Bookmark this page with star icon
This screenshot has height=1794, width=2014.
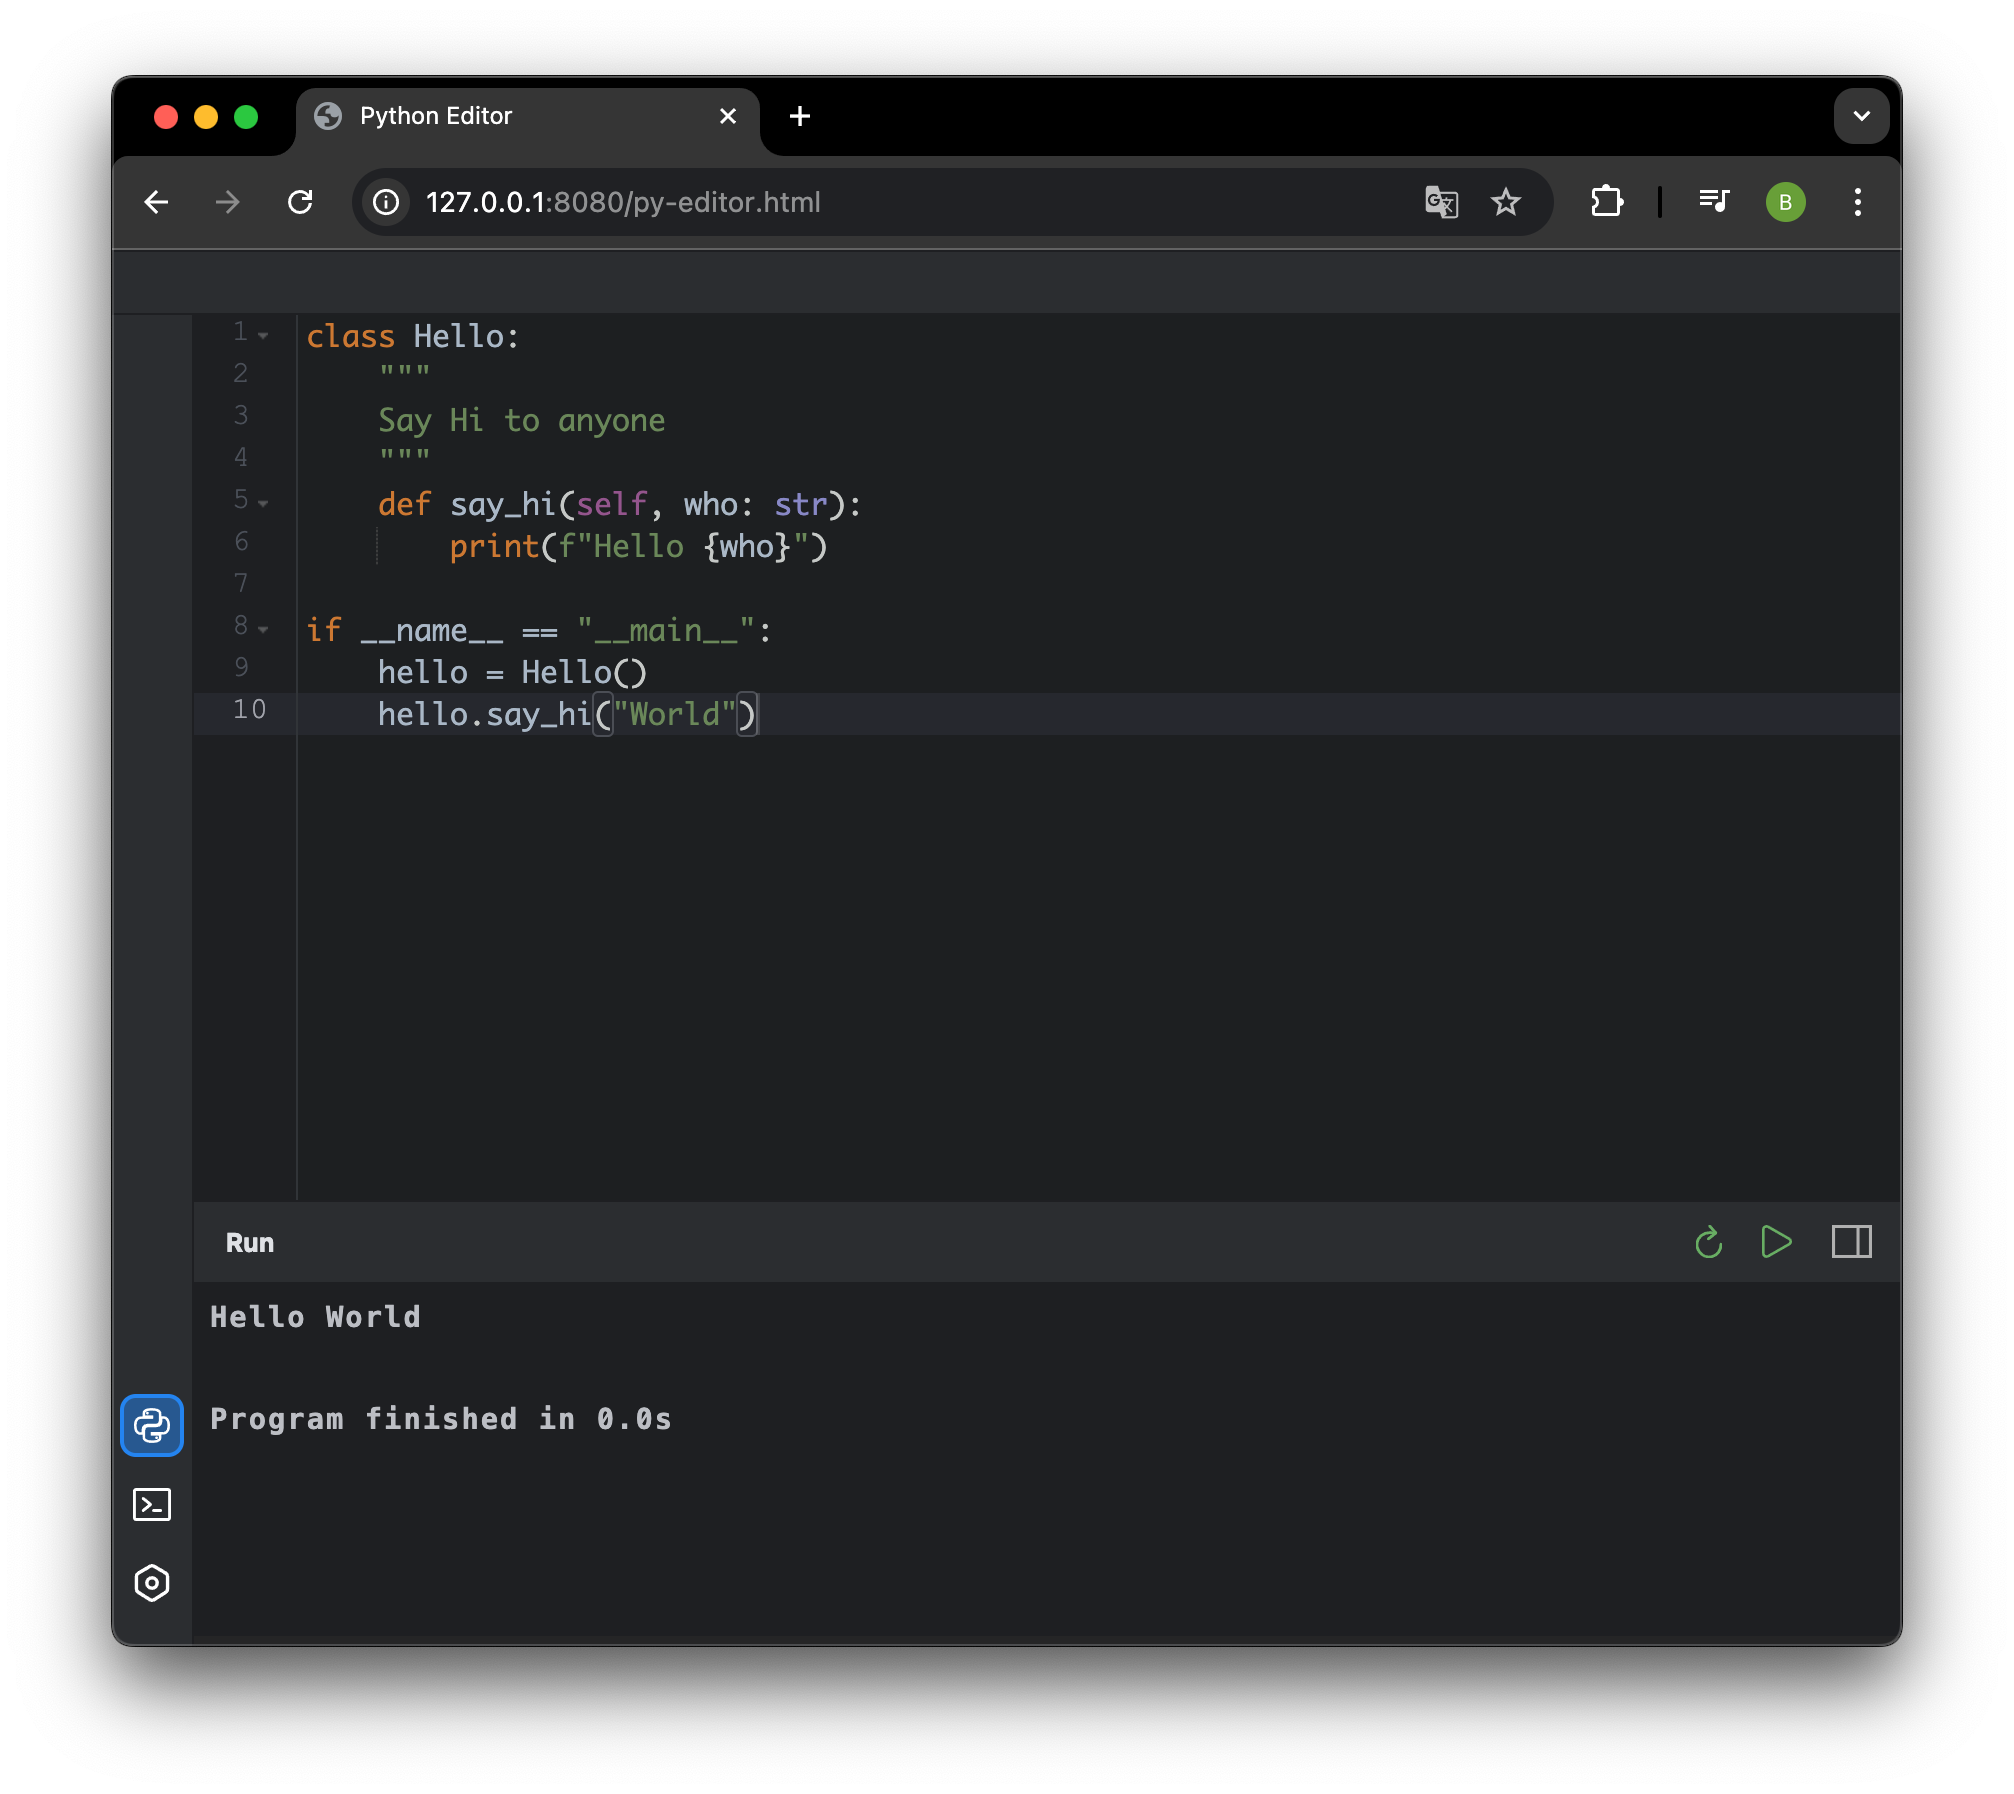tap(1506, 202)
